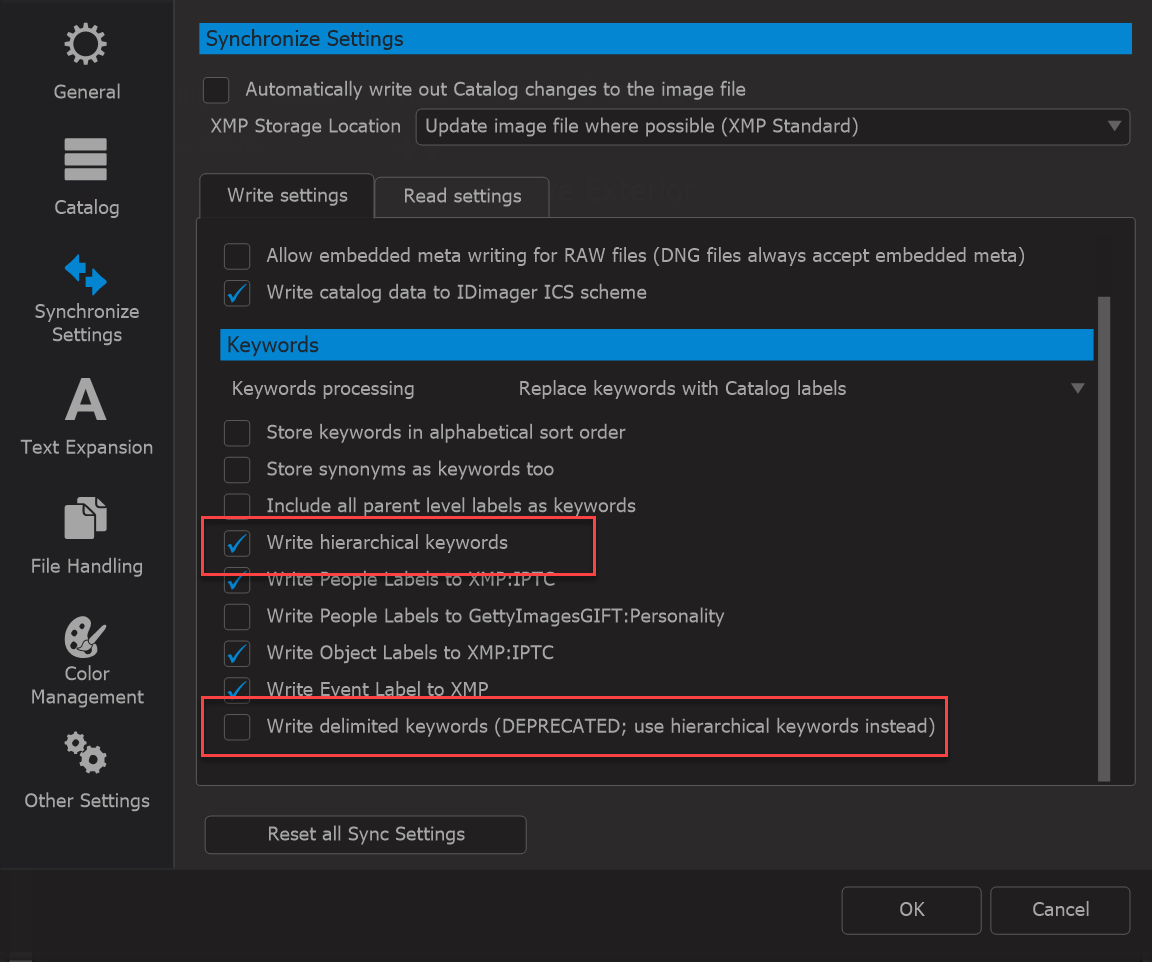Uncheck Write hierarchical keywords

pos(237,542)
